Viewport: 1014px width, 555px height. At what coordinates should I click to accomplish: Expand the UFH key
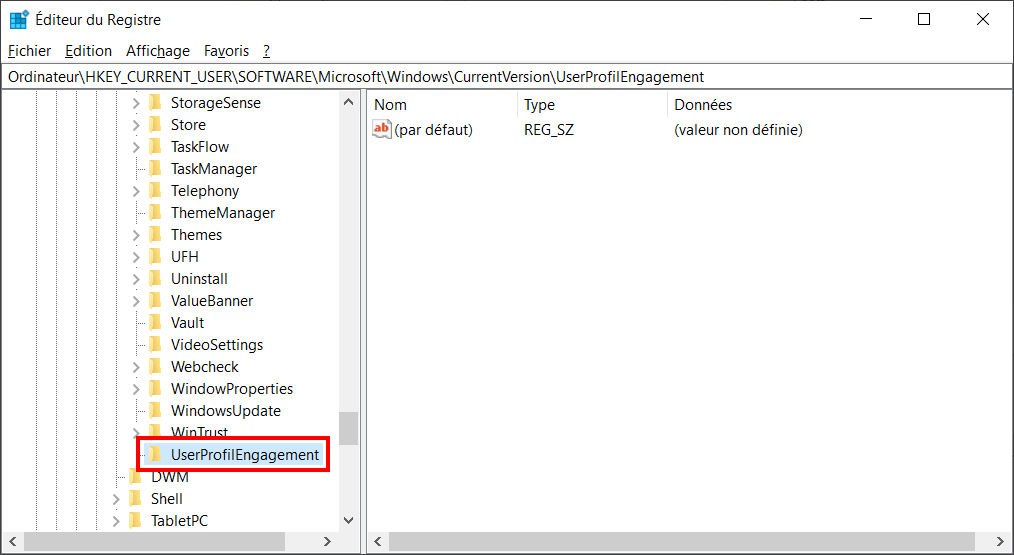tap(136, 257)
